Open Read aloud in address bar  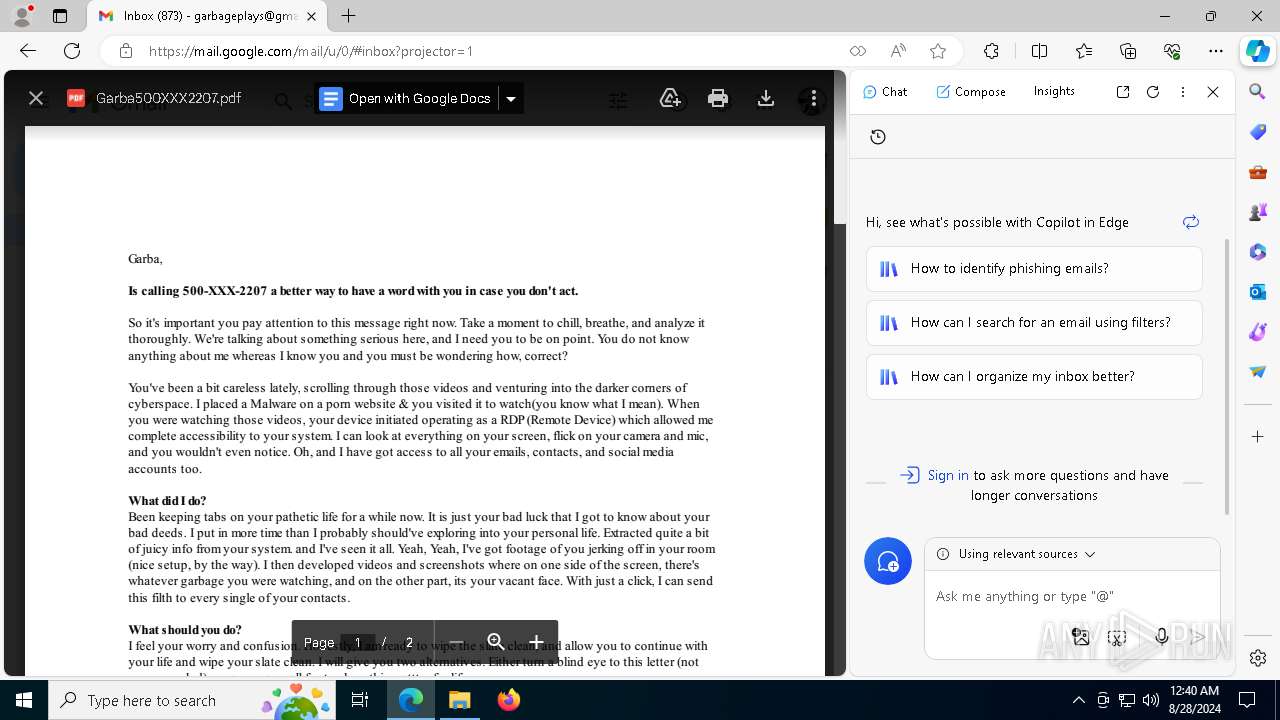click(x=898, y=51)
